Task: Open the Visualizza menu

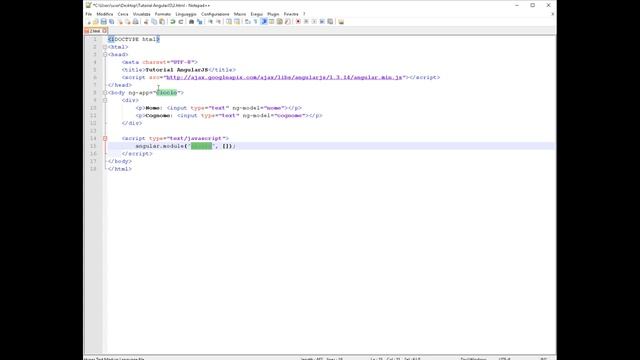Action: coord(142,14)
